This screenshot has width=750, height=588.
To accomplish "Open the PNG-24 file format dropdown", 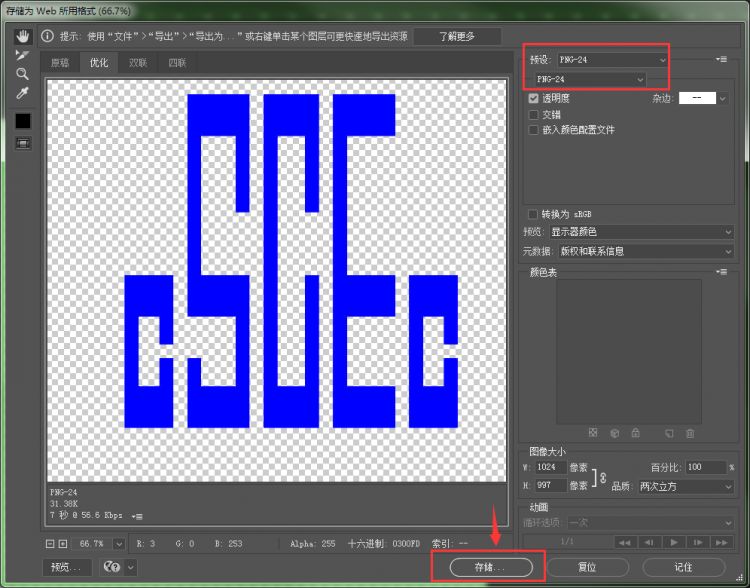I will click(590, 79).
